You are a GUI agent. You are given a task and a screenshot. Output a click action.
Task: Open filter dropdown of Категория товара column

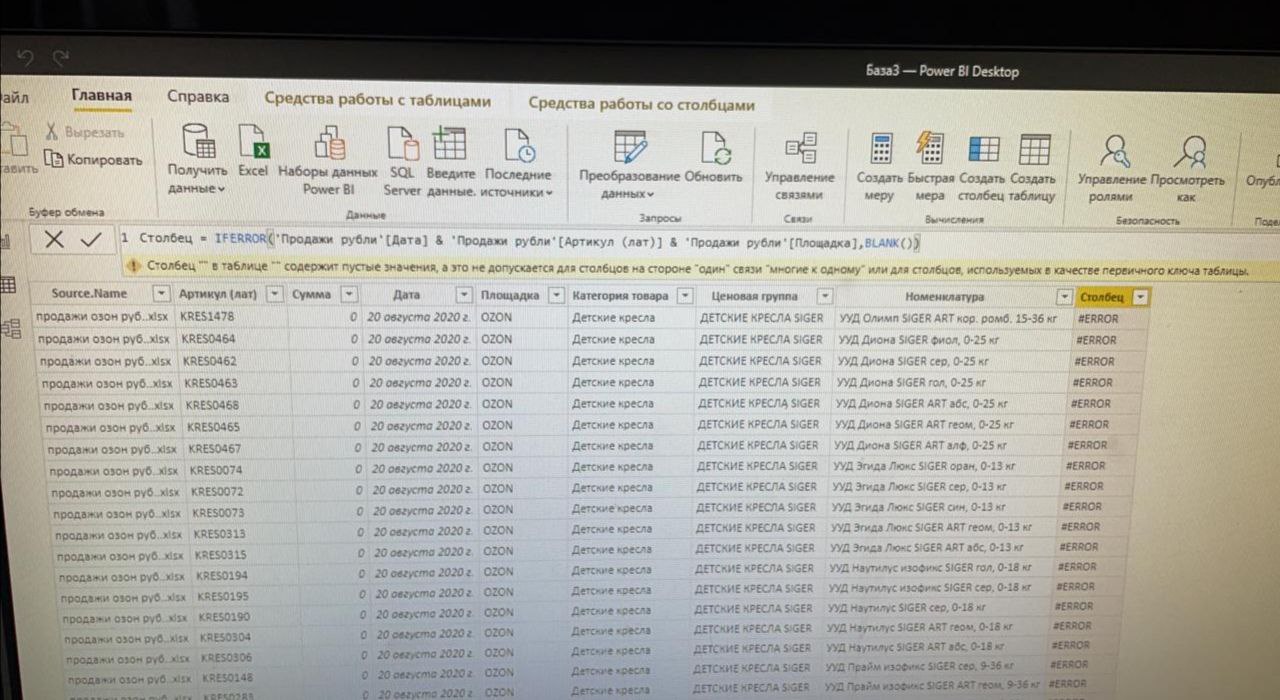685,296
